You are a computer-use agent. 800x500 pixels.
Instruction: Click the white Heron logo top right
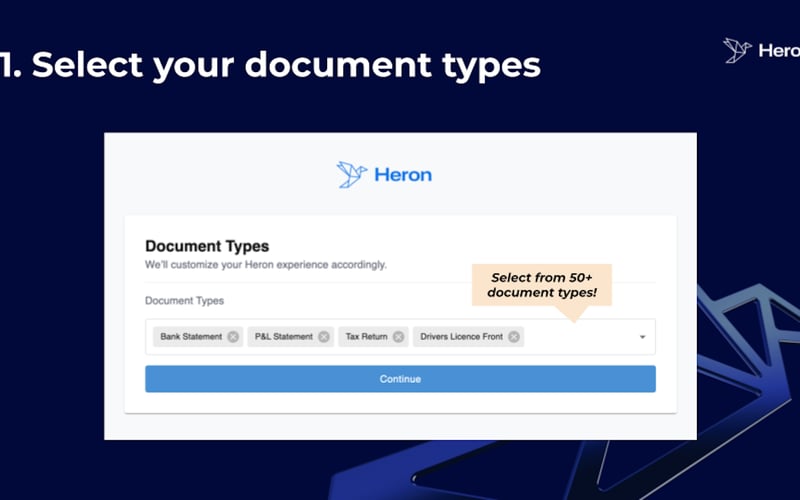[x=761, y=50]
